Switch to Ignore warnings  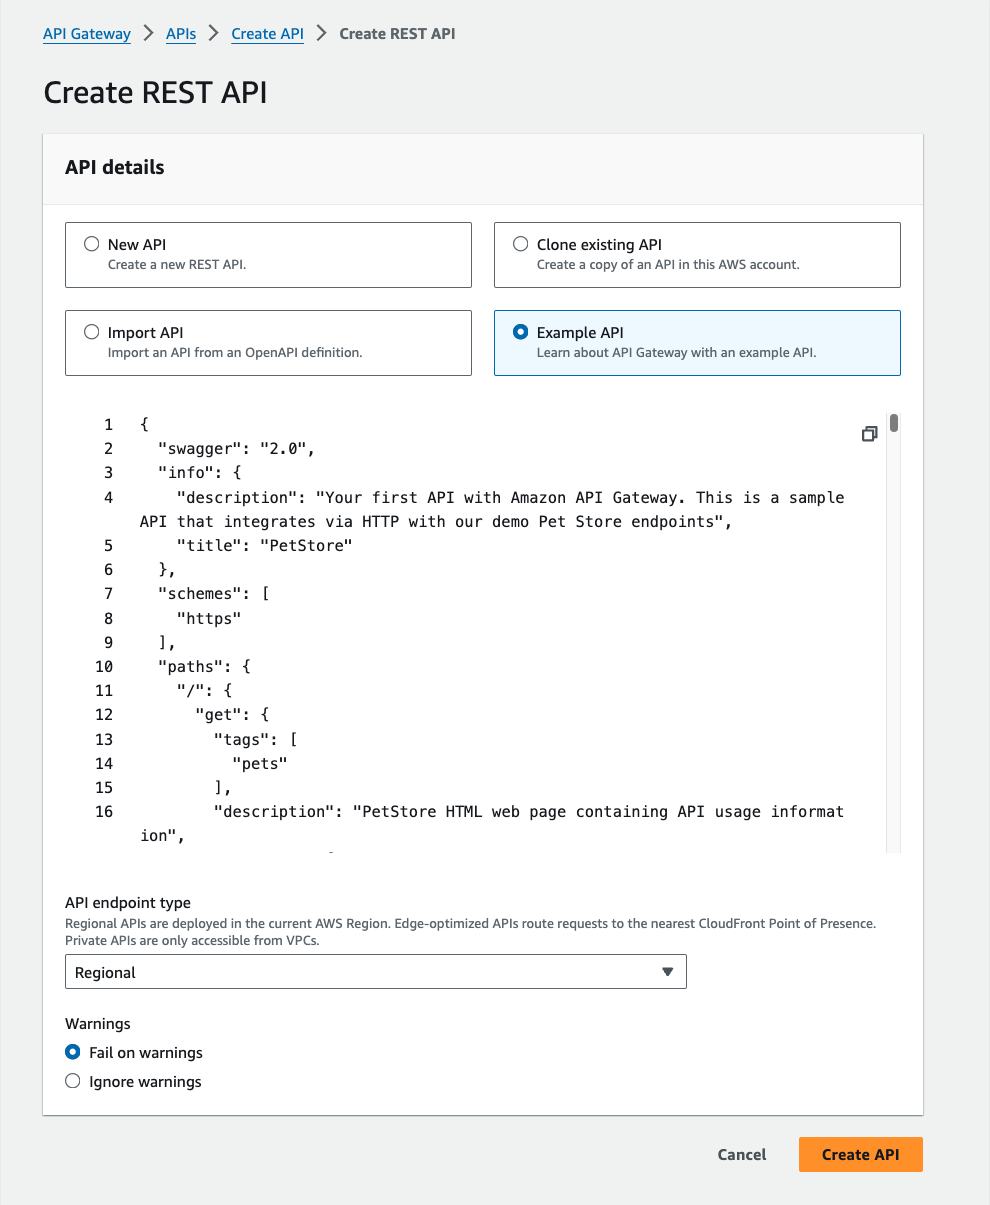click(x=72, y=1081)
